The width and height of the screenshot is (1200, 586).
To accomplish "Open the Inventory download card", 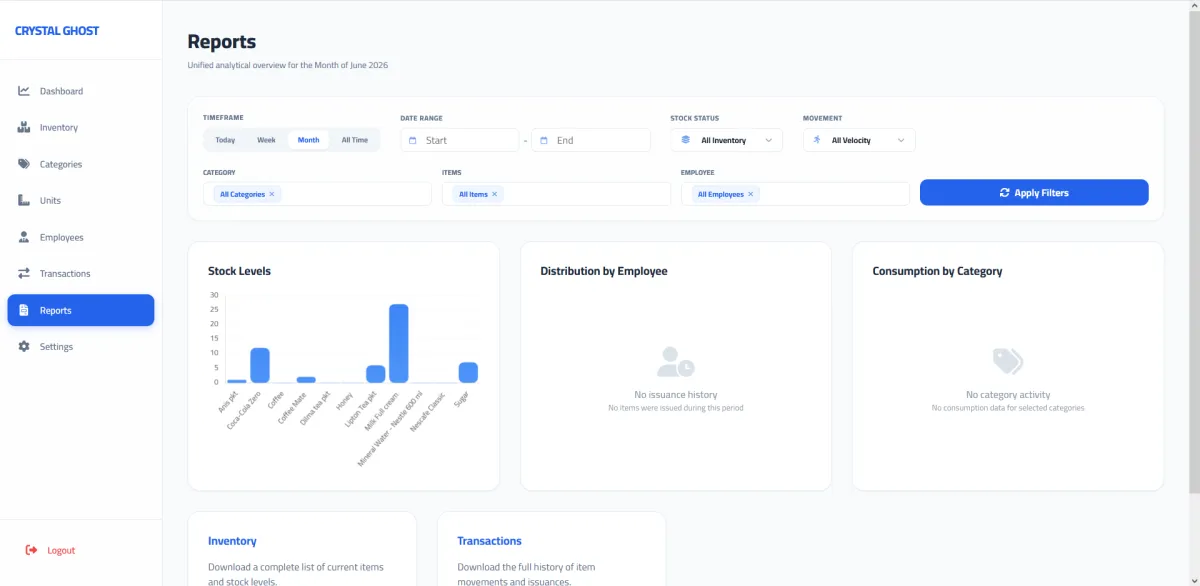I will (x=302, y=549).
